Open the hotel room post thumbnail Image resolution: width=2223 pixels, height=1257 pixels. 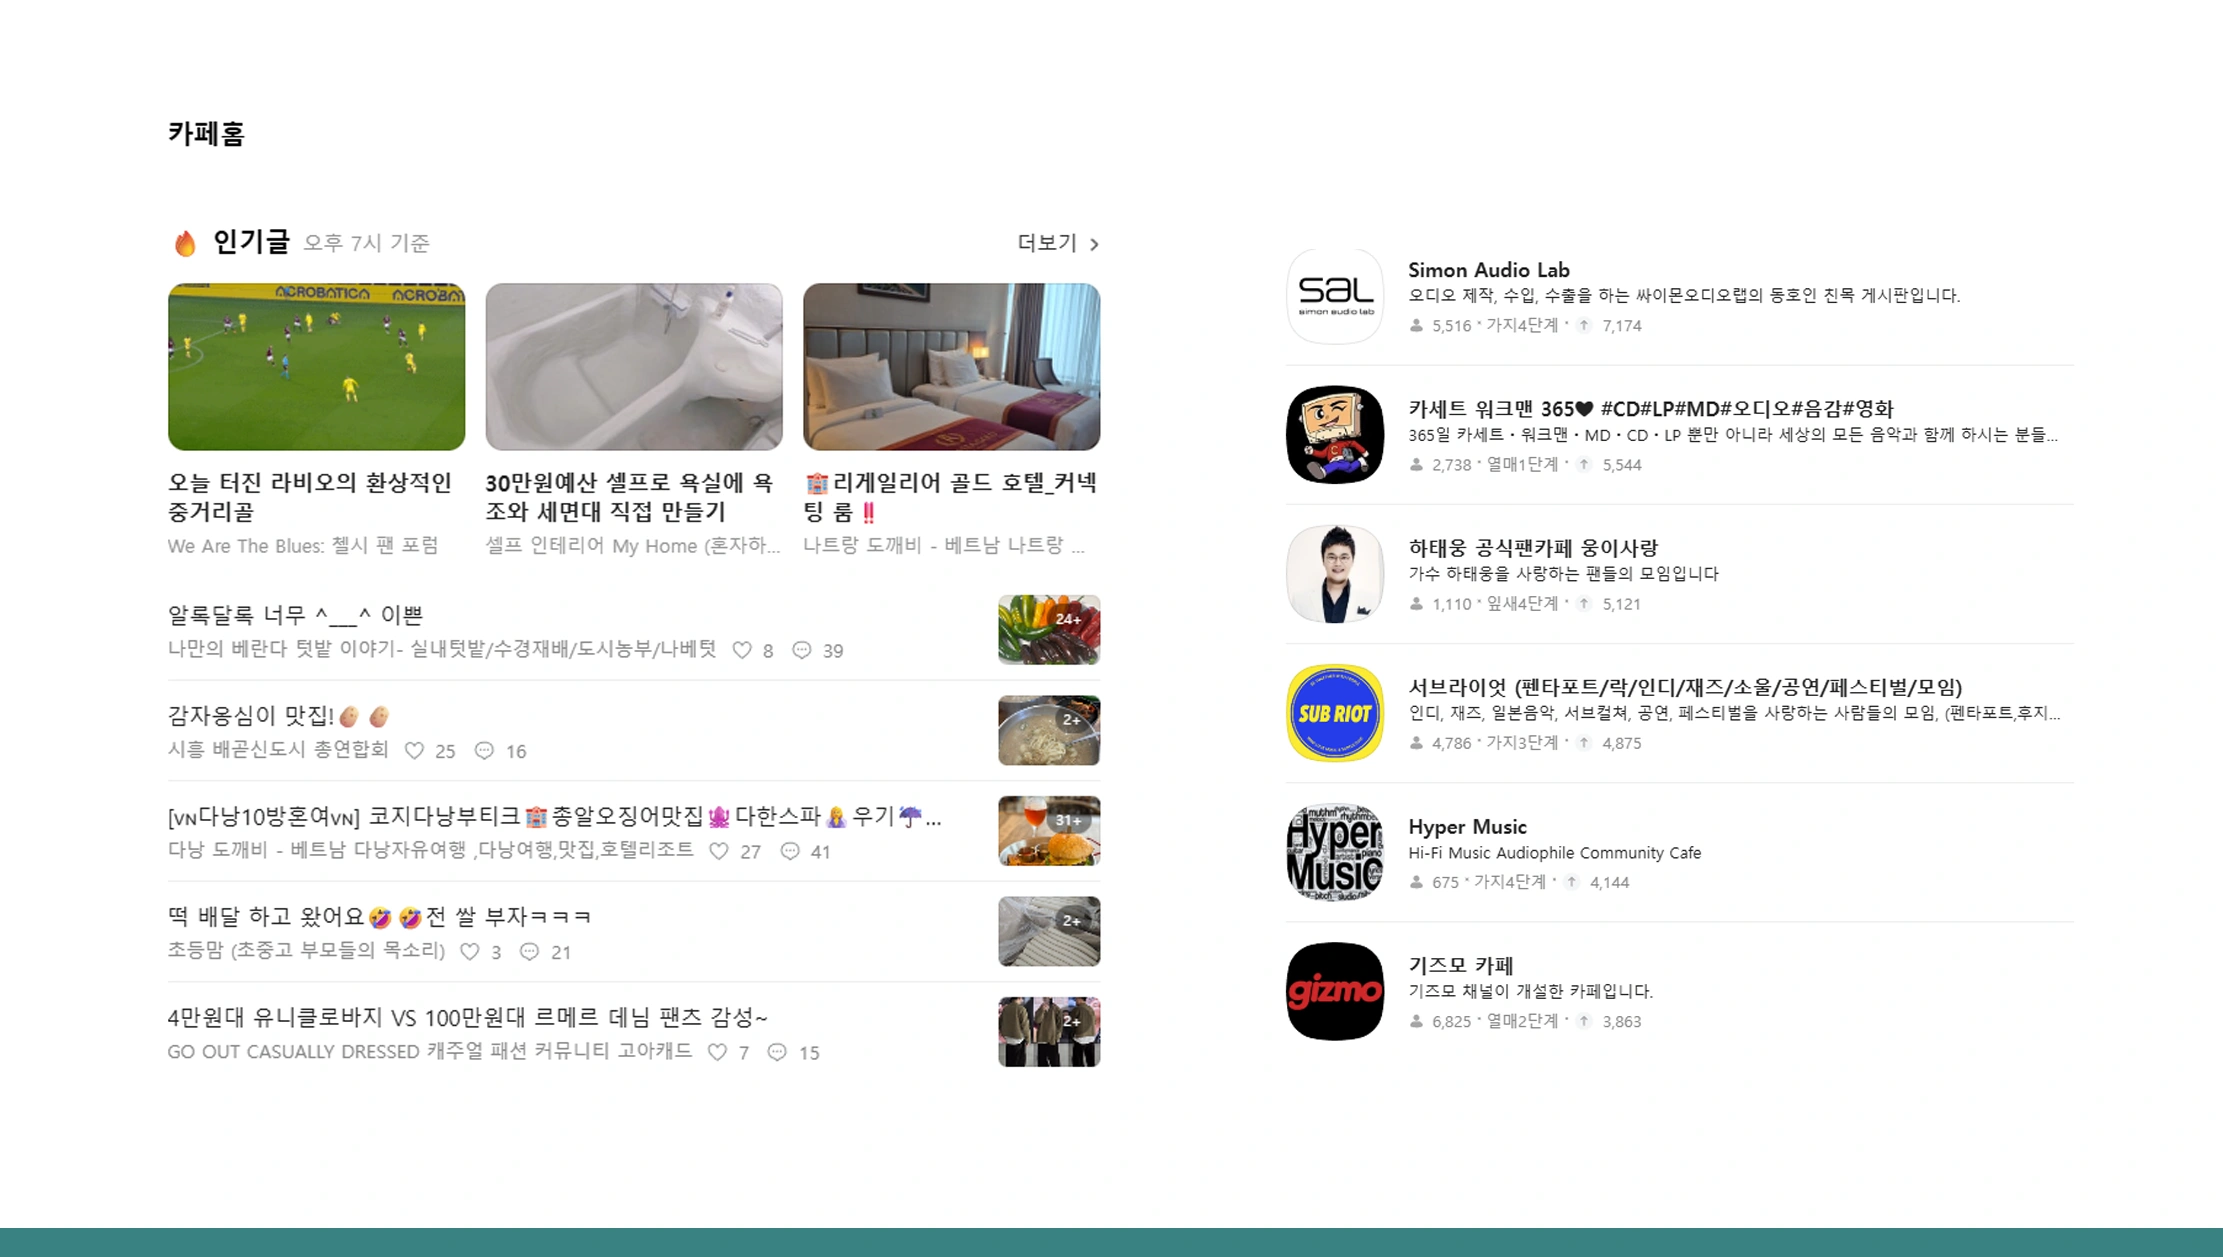(951, 366)
